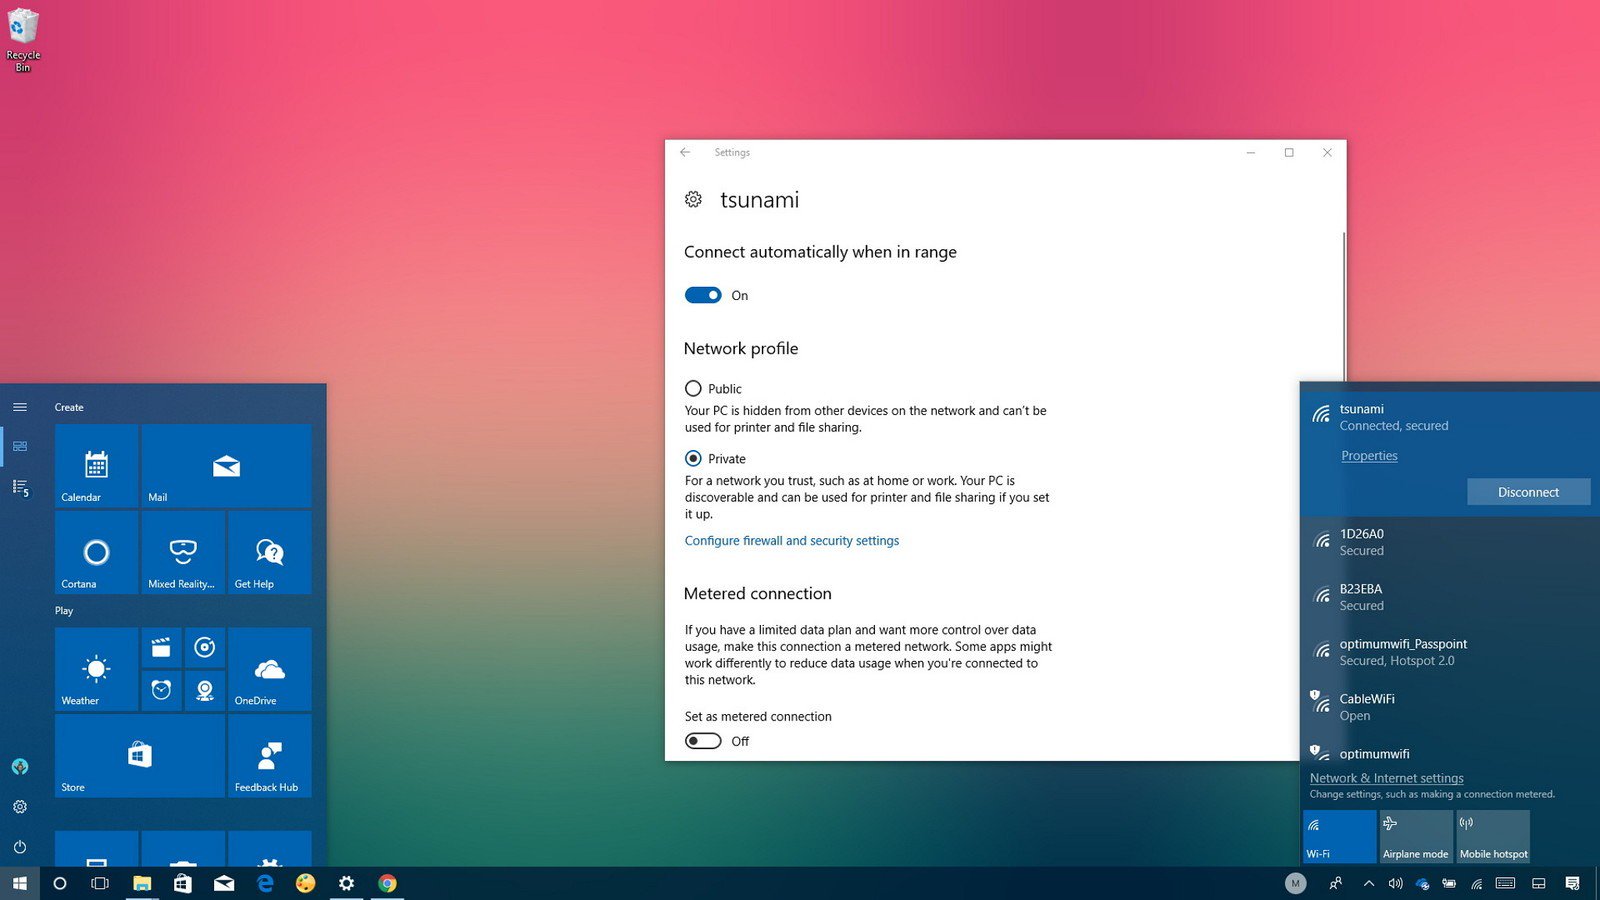1600x900 pixels.
Task: Enable Set as metered connection
Action: [x=703, y=740]
